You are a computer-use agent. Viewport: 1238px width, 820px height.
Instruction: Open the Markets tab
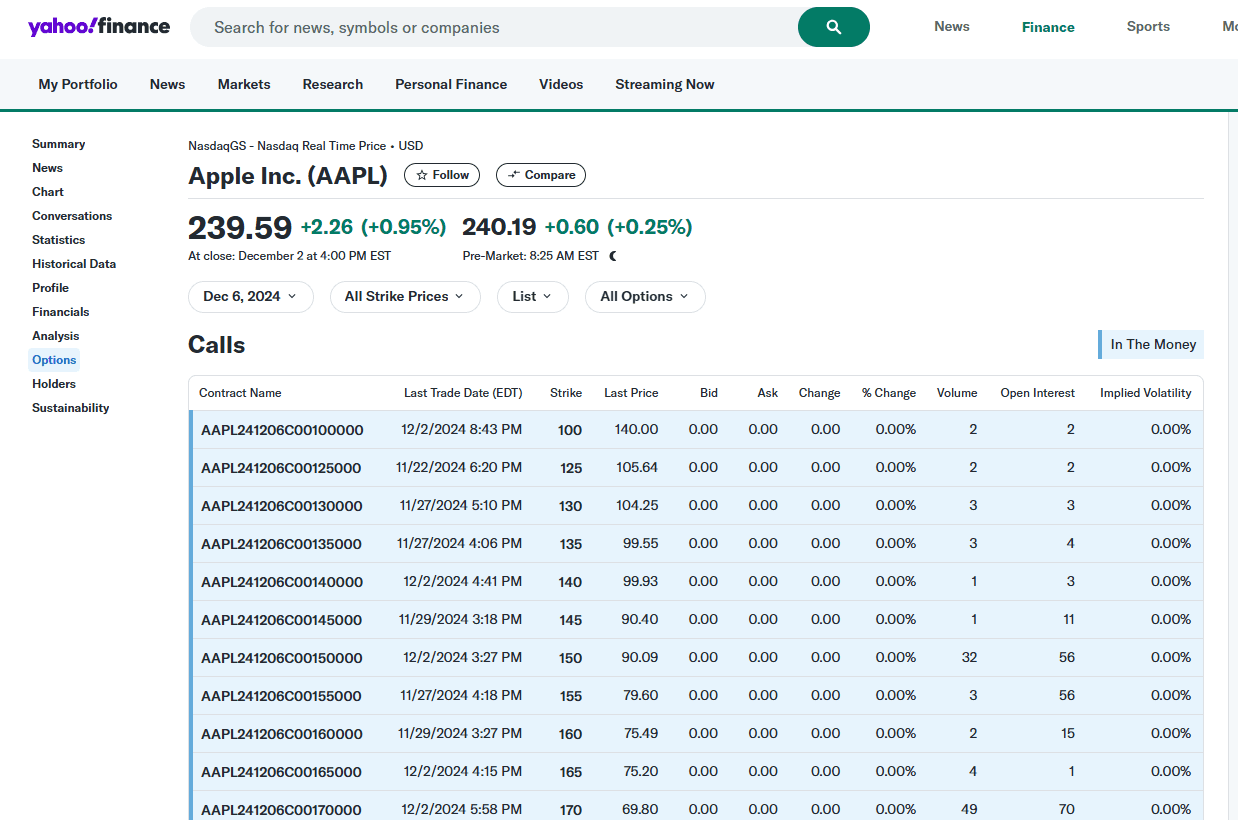pyautogui.click(x=244, y=84)
